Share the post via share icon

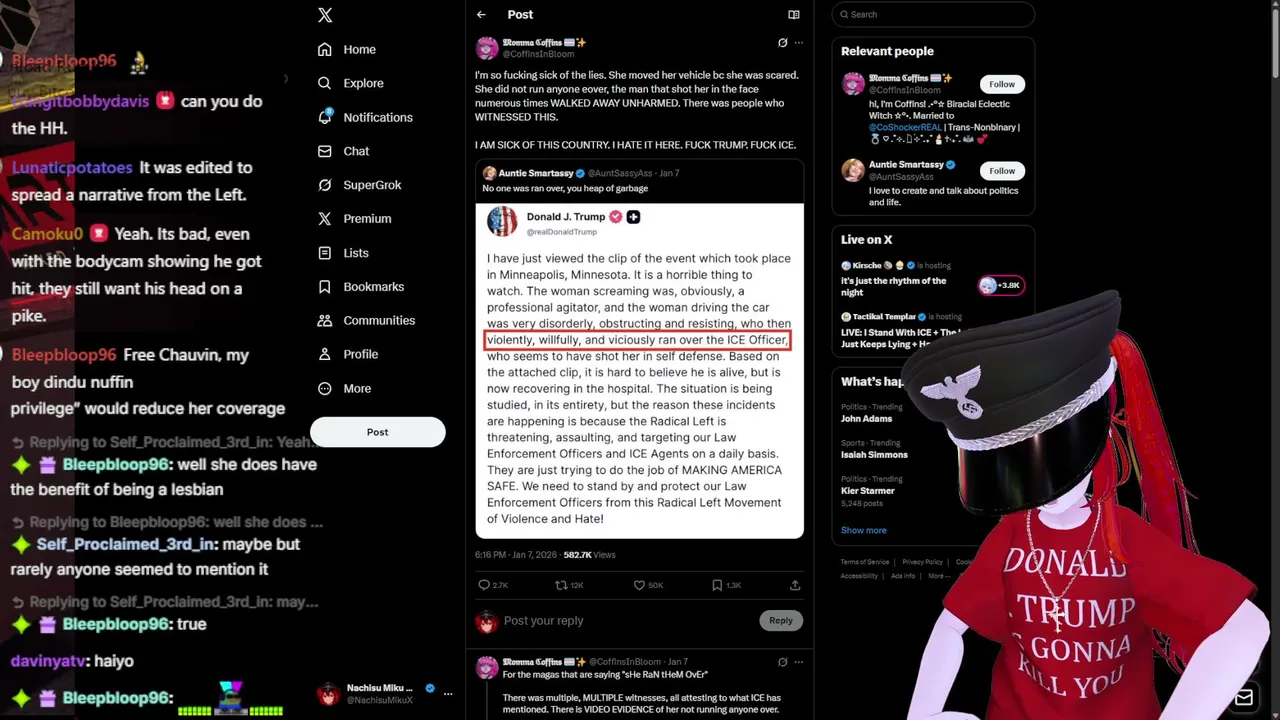[x=795, y=585]
